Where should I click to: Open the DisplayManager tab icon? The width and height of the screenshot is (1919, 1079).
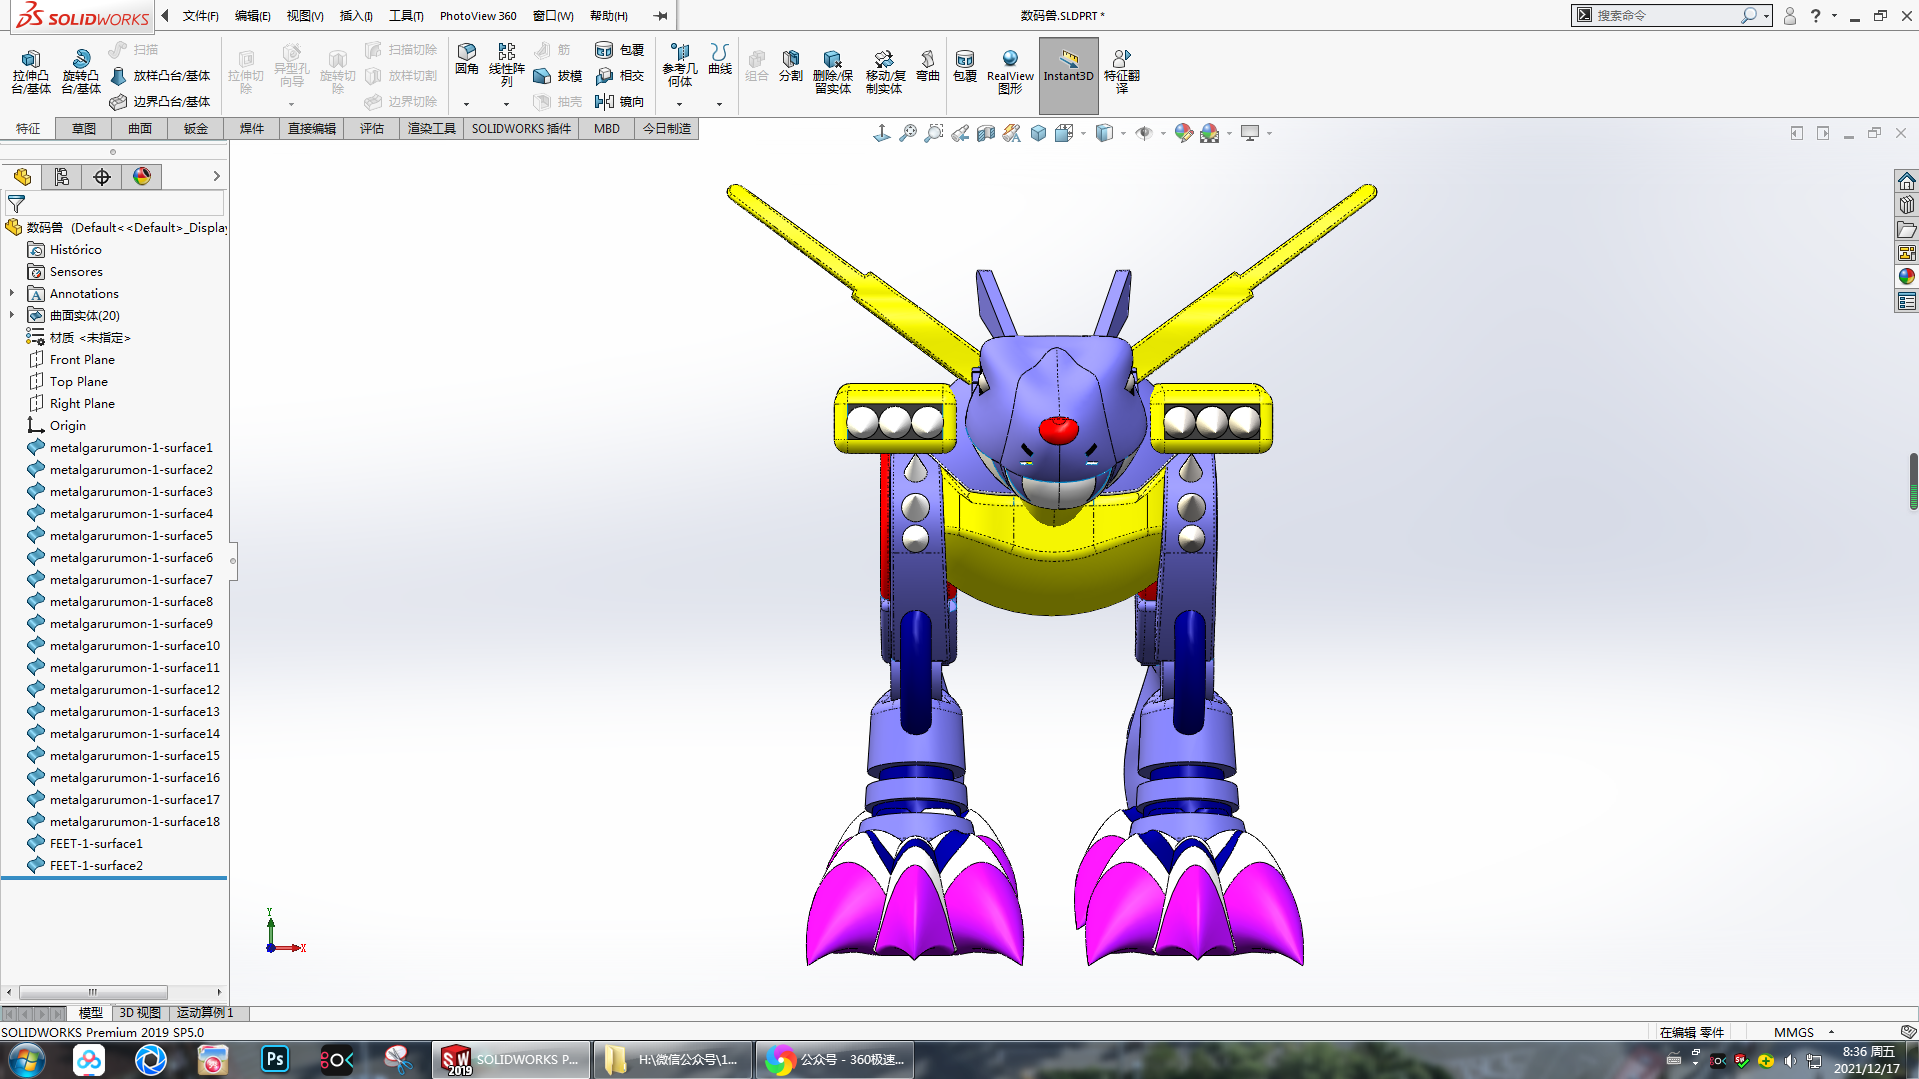coord(142,177)
